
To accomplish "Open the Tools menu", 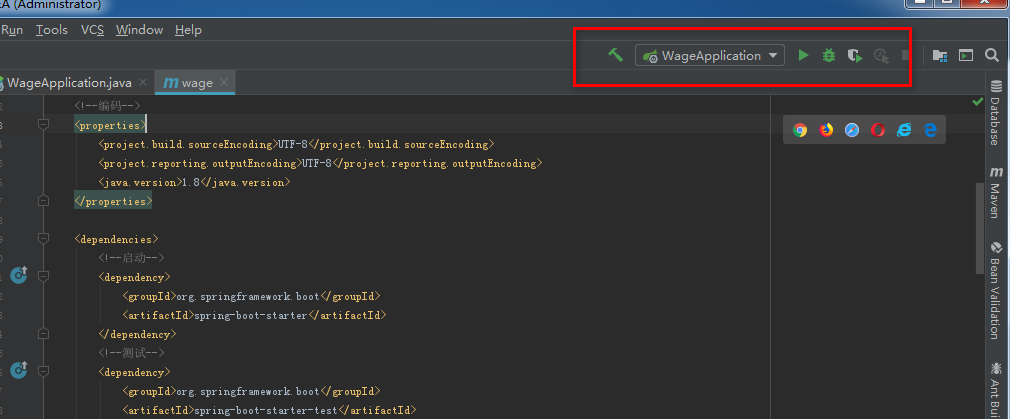I will pos(52,30).
